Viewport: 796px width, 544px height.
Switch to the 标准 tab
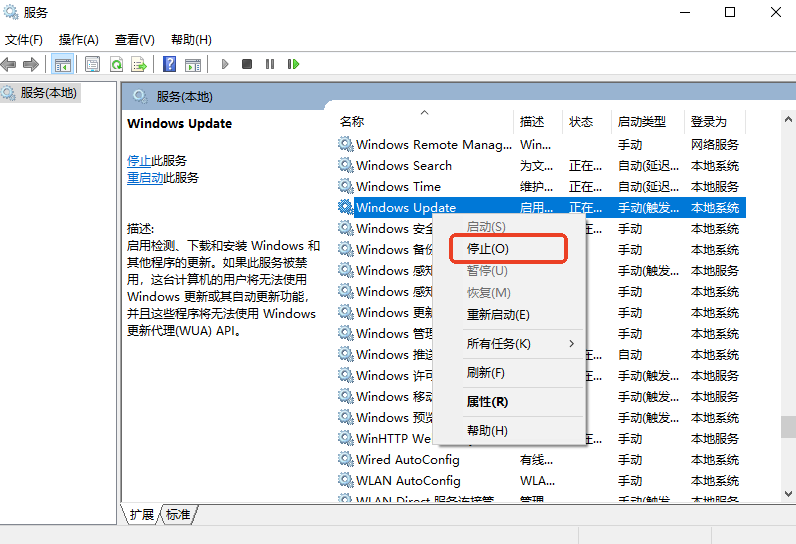pos(178,514)
